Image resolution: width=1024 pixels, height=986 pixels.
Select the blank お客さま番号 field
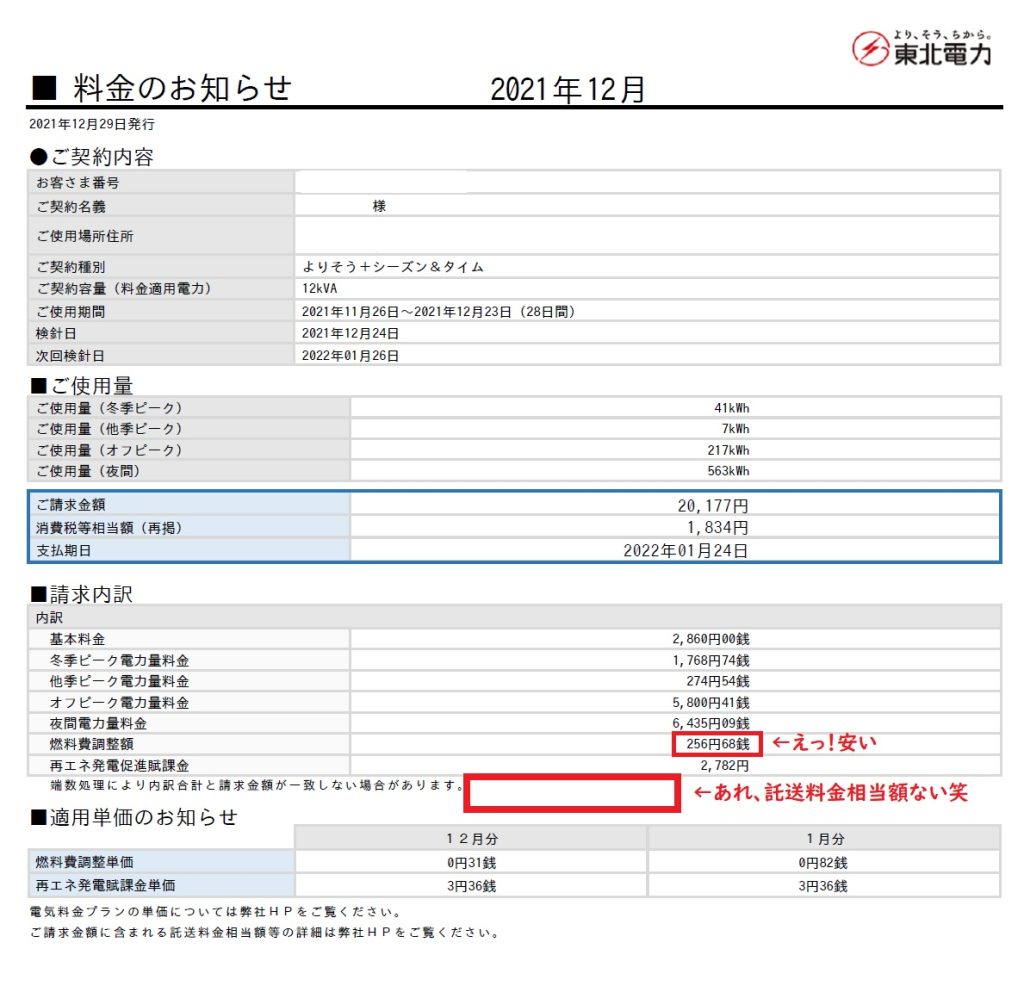click(646, 182)
